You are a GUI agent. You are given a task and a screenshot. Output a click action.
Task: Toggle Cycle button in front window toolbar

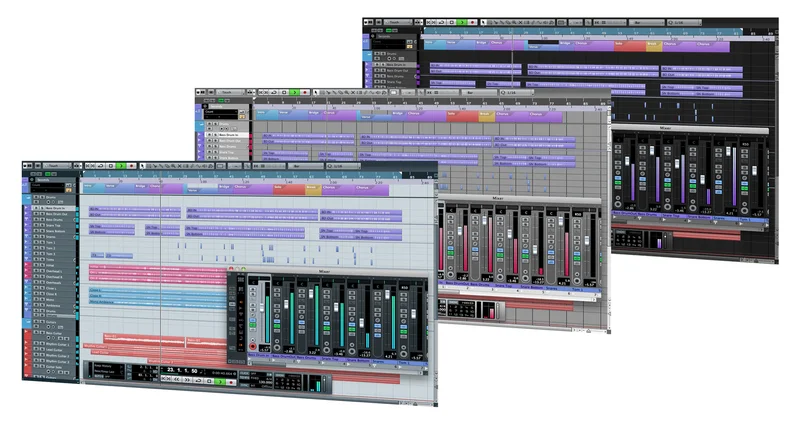point(101,166)
